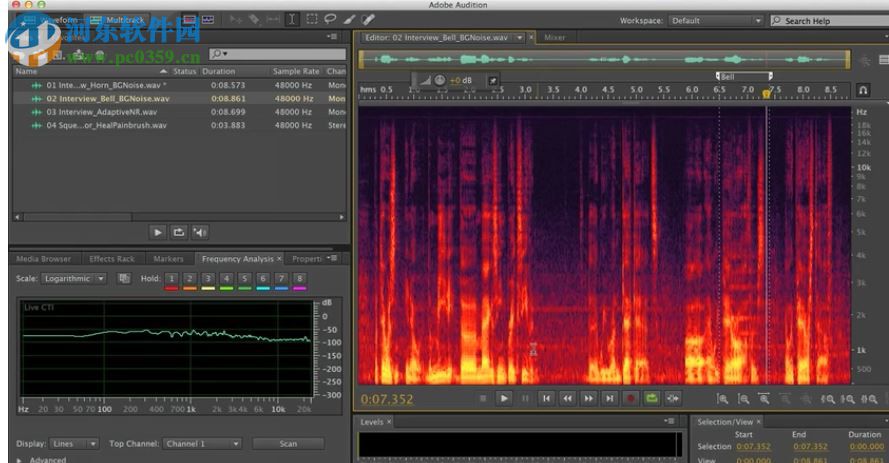Toggle Hold button 1 in Frequency Analysis
The width and height of the screenshot is (889, 463).
coord(171,279)
